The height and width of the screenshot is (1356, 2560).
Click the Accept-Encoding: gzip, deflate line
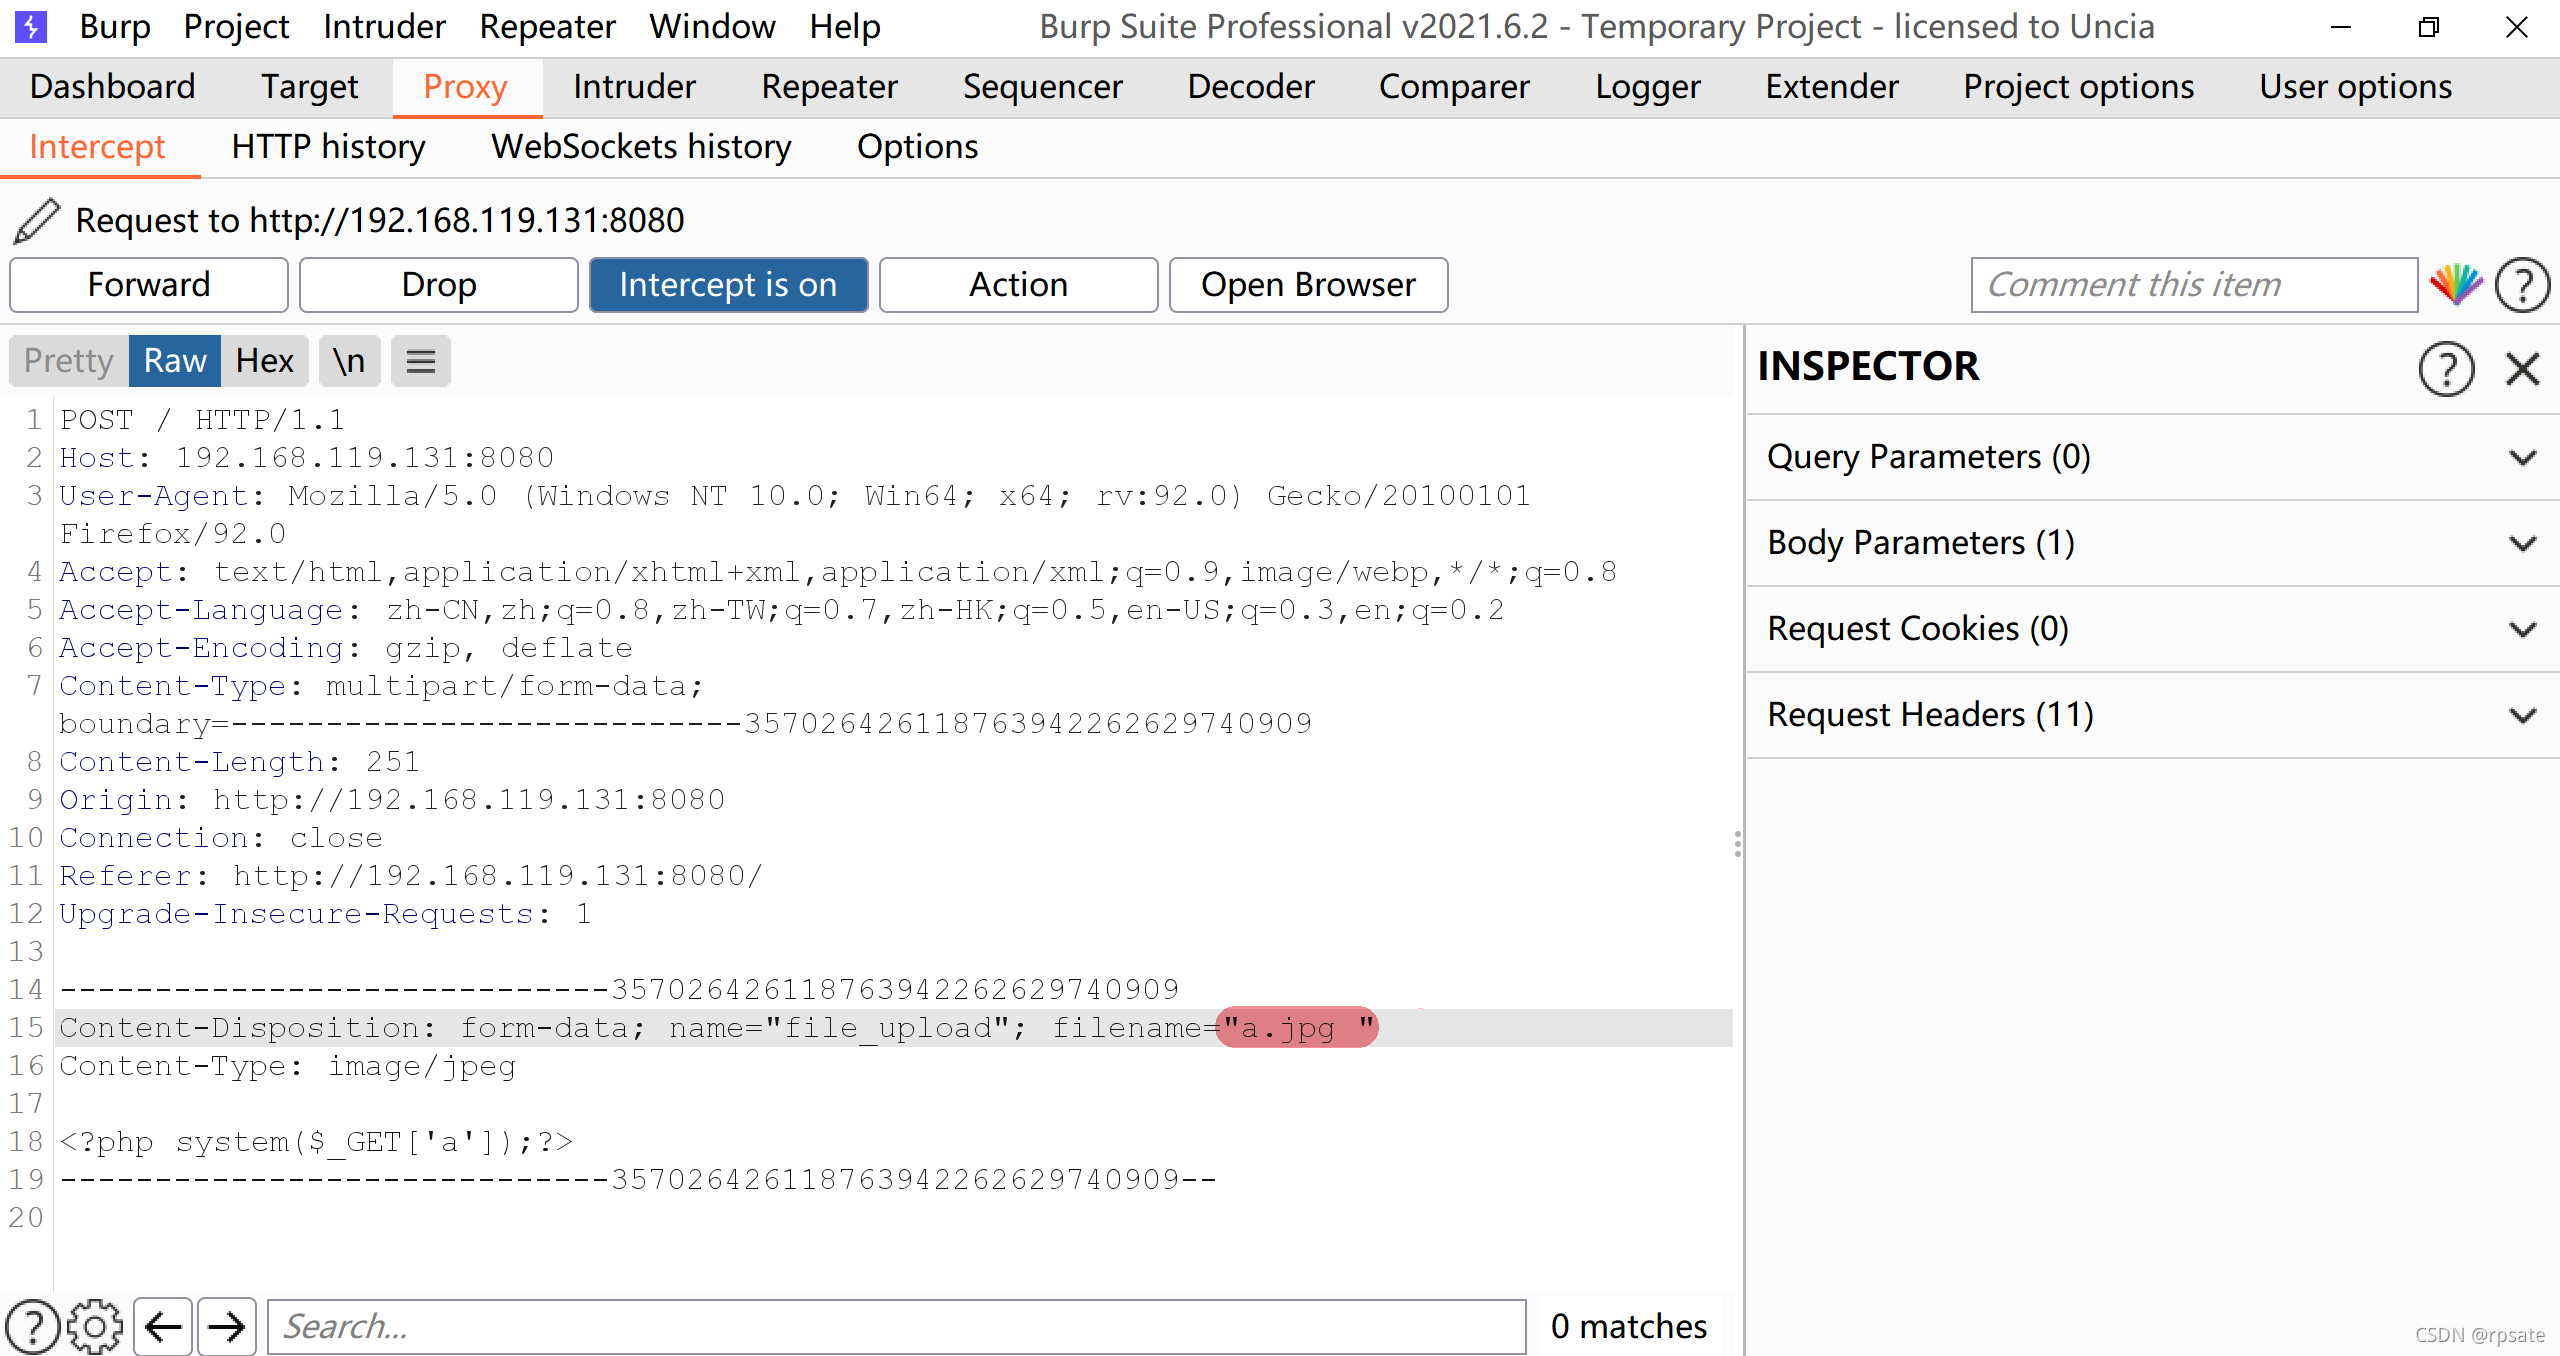[x=346, y=647]
